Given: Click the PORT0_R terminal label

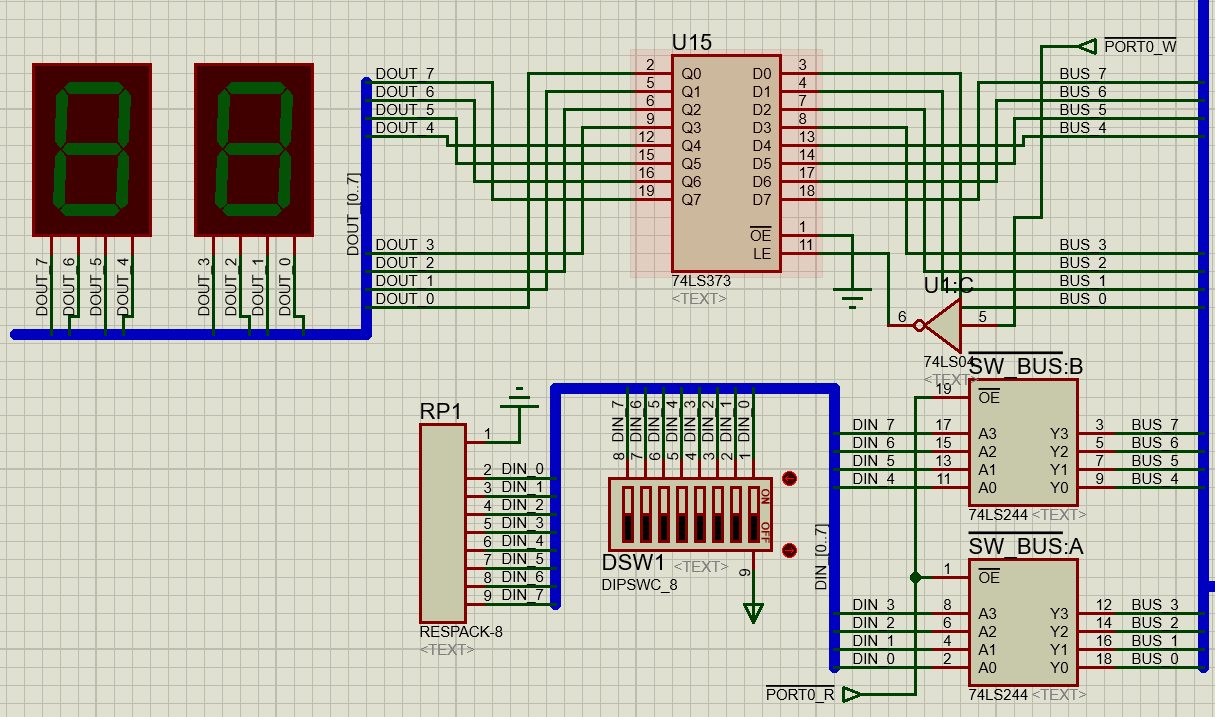Looking at the screenshot, I should (x=800, y=693).
